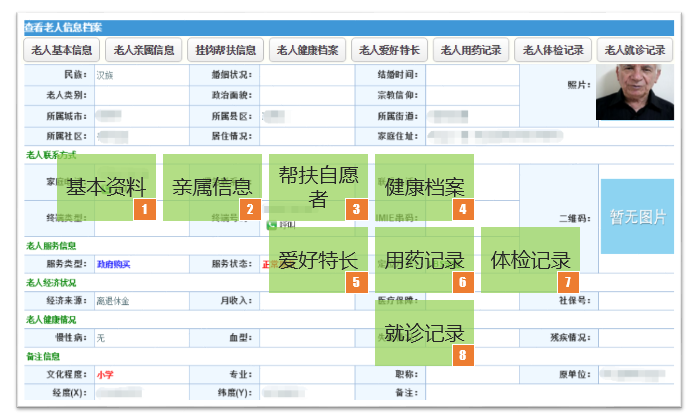Show the 老人就诊记录 tab

[635, 50]
